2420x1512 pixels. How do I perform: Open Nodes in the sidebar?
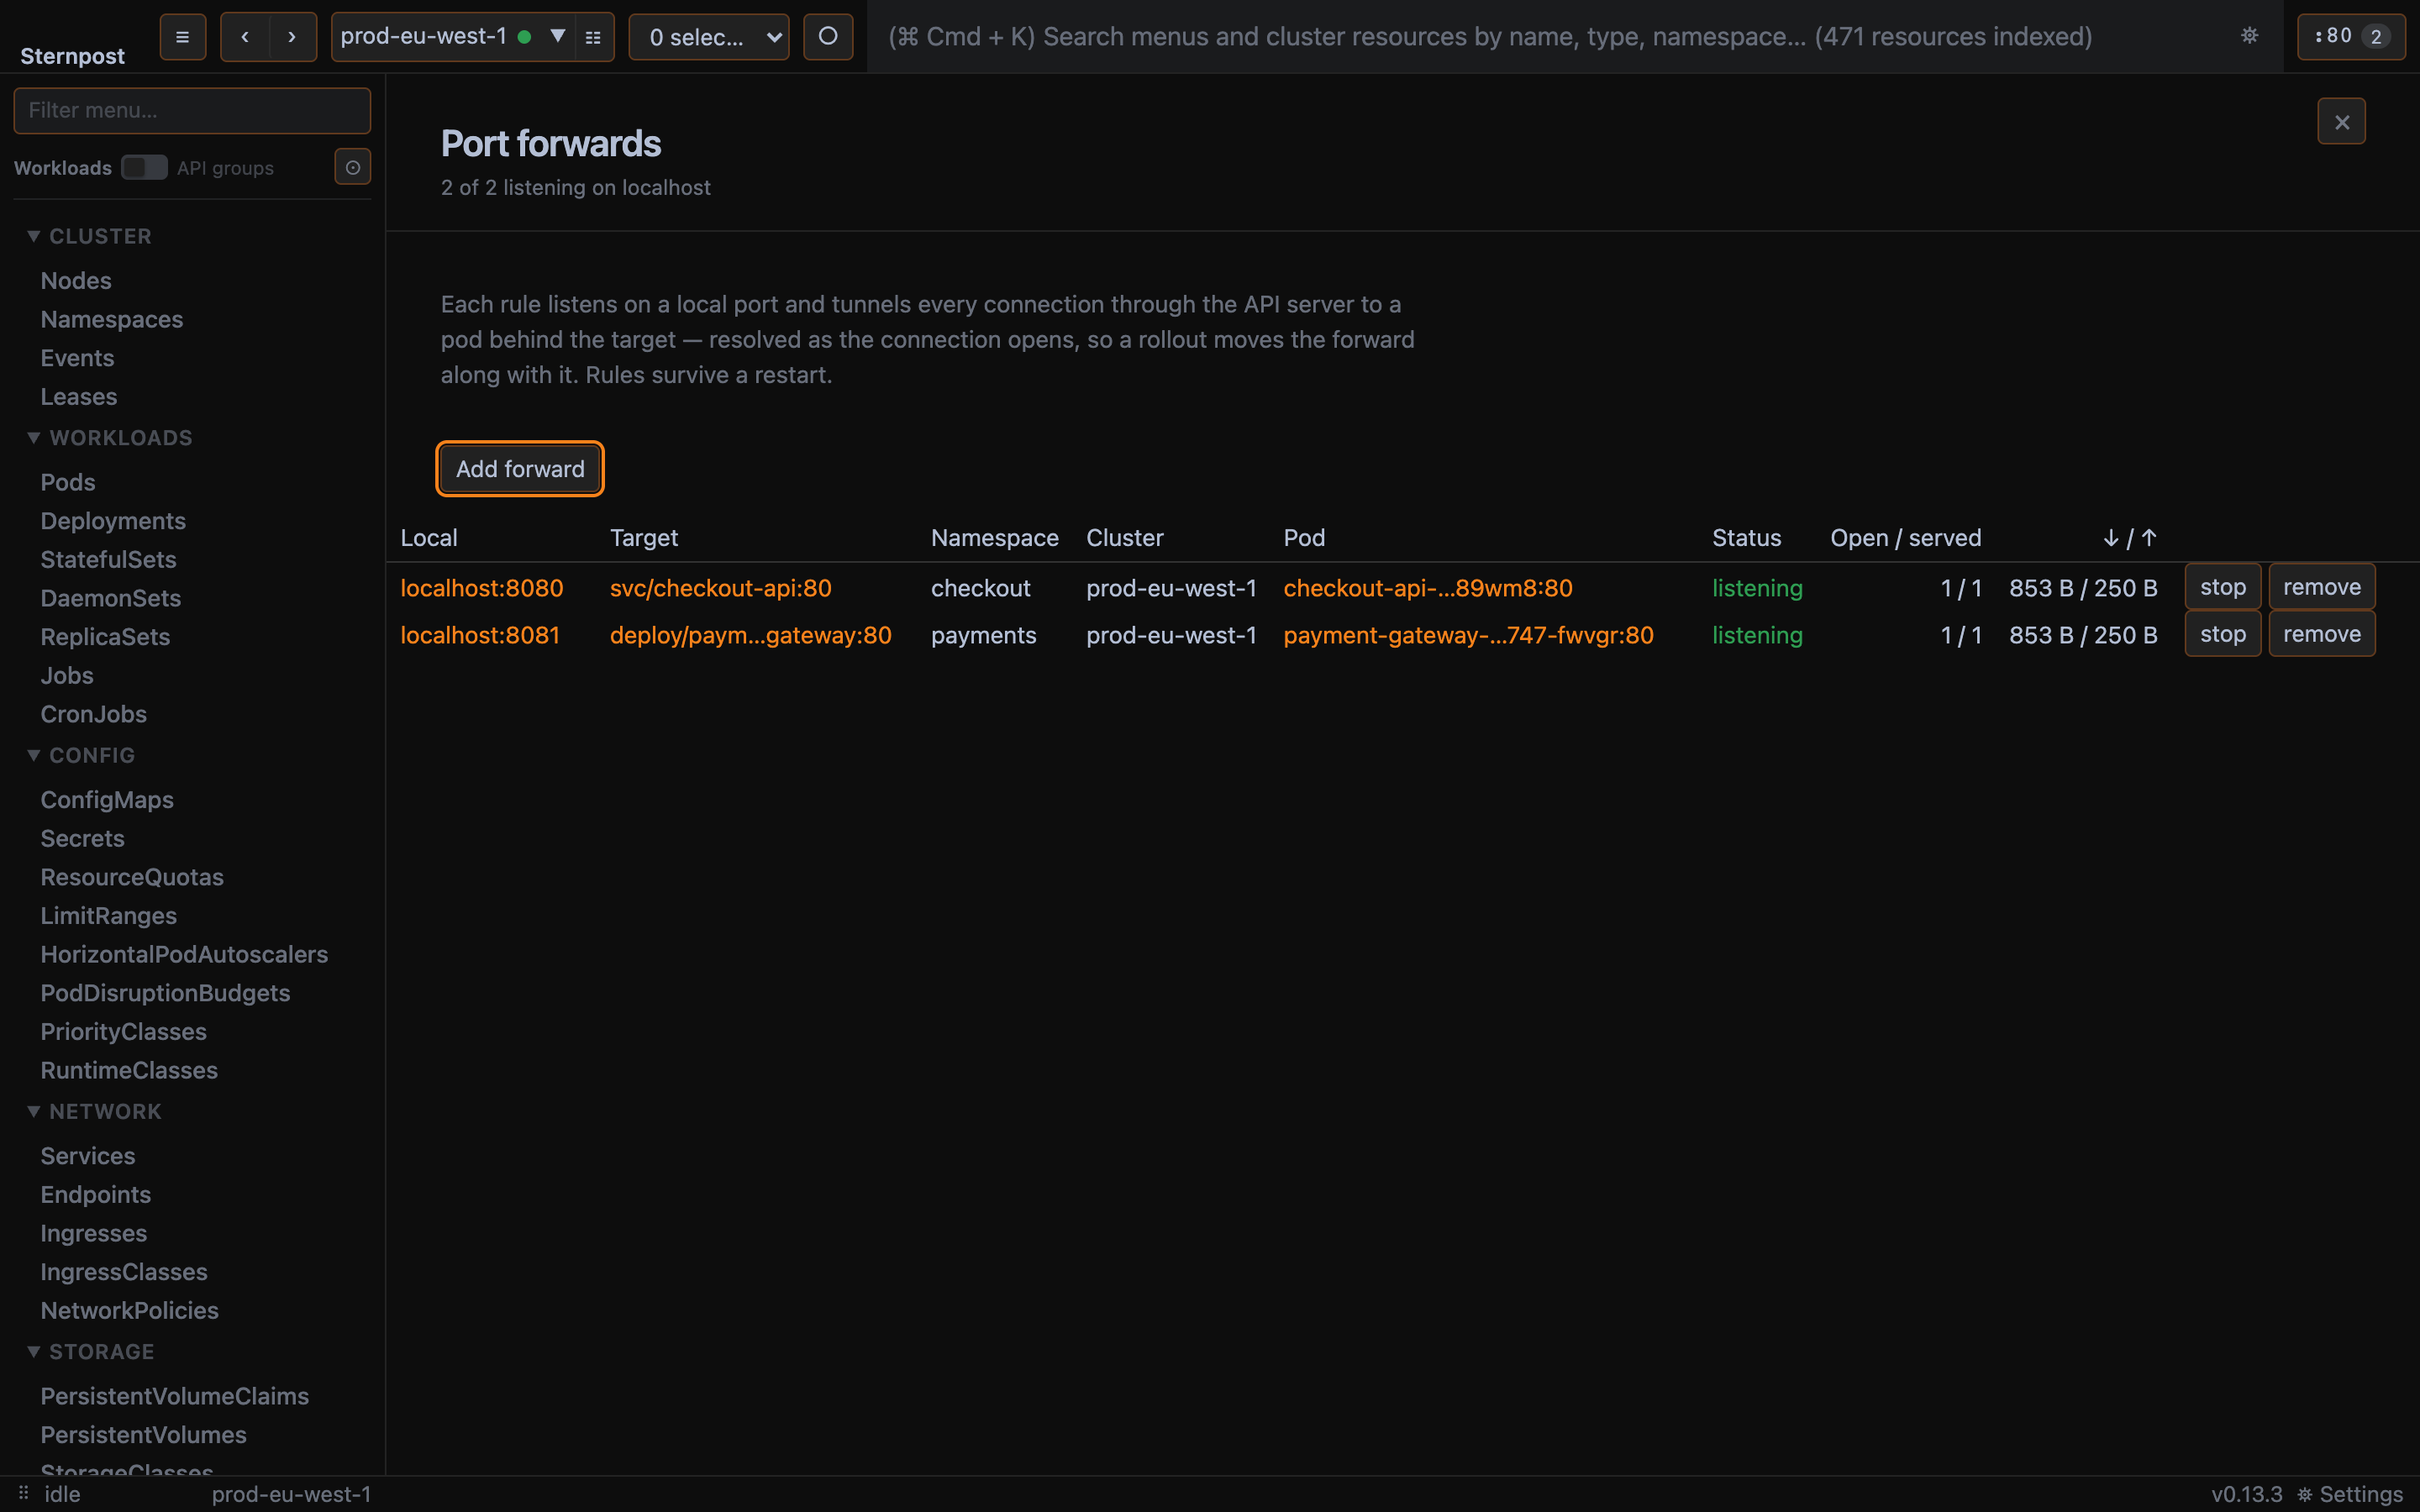point(76,281)
